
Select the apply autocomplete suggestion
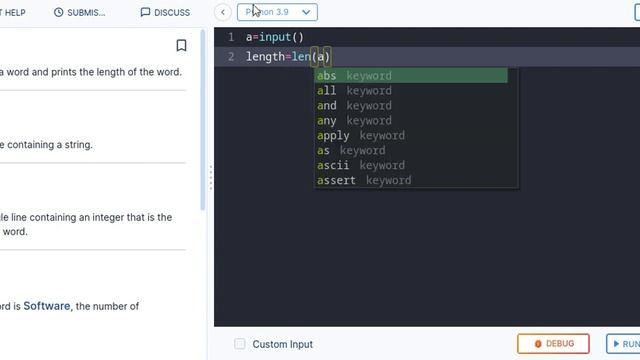click(411, 136)
